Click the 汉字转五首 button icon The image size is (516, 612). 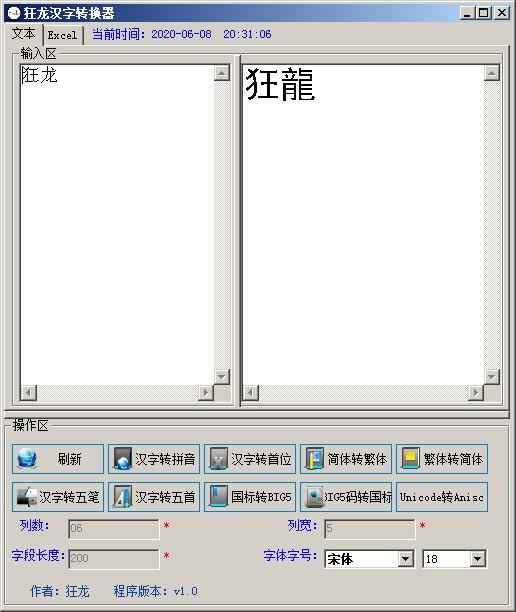pyautogui.click(x=123, y=497)
